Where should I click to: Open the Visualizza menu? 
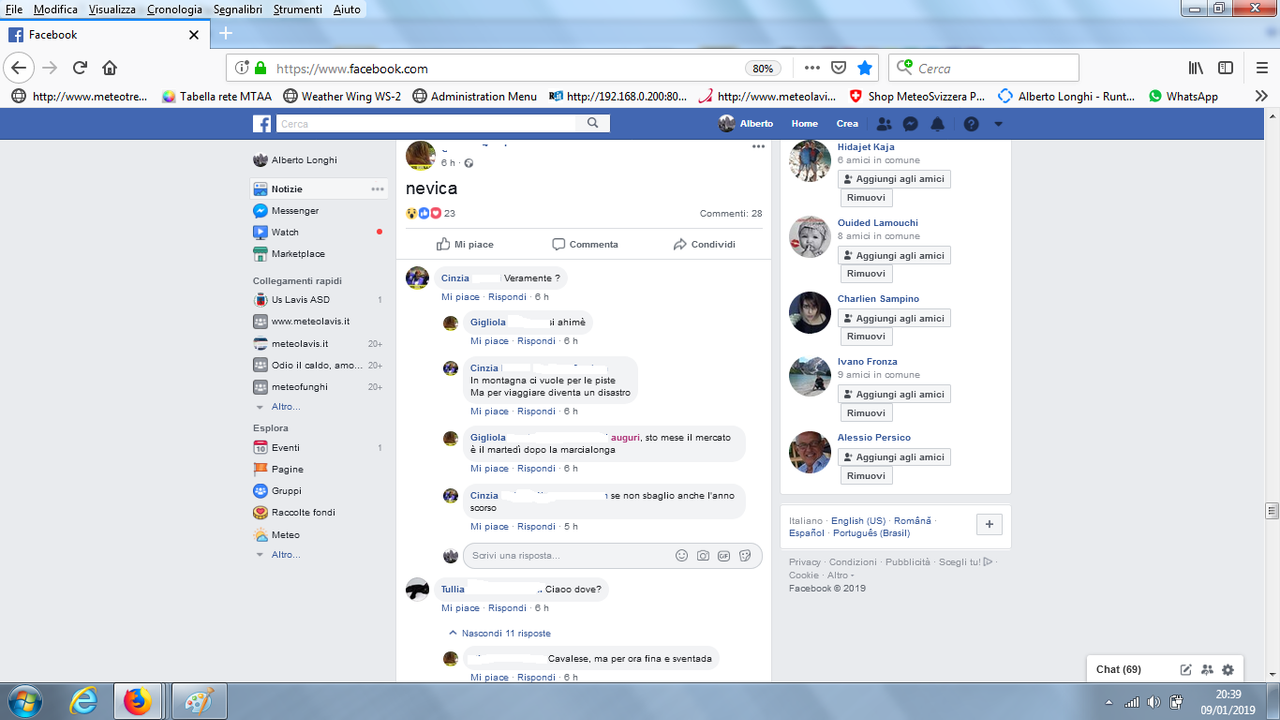112,9
